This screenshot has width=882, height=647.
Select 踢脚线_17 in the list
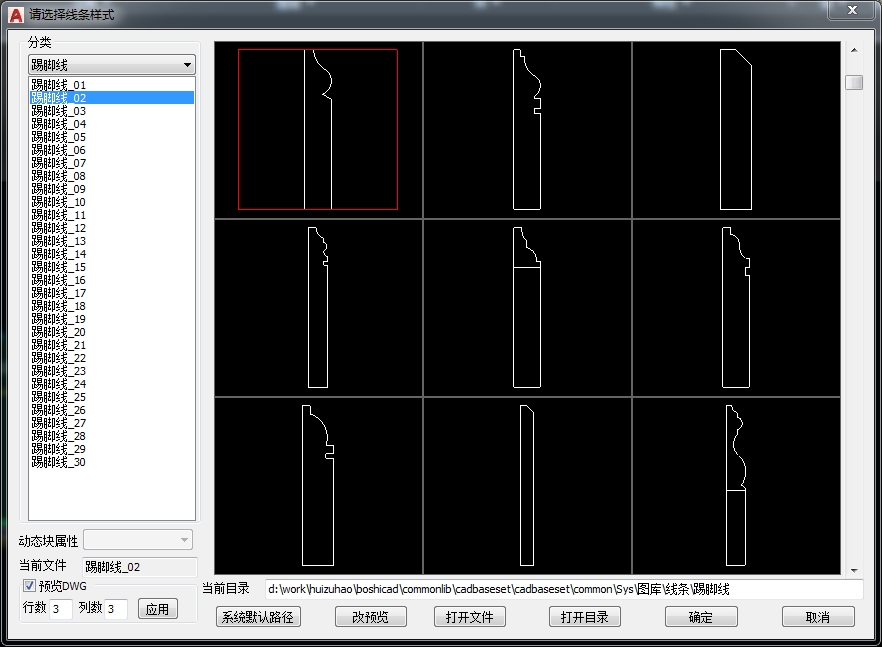coord(111,293)
